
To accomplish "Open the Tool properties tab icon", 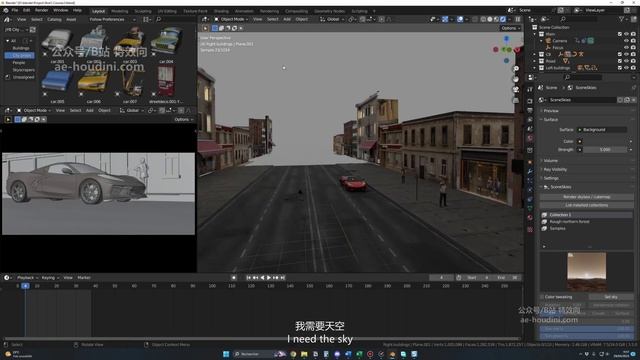I will [530, 90].
